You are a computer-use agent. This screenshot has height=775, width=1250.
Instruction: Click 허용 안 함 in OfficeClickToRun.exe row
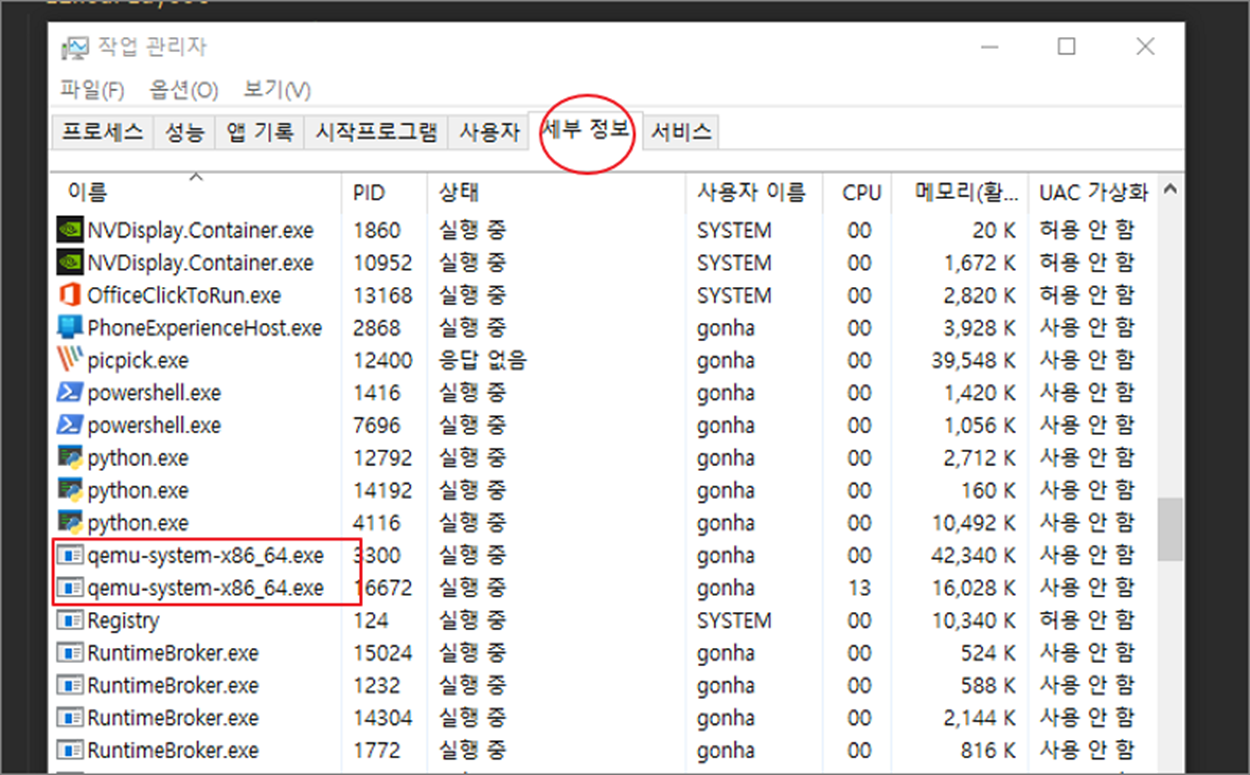1087,295
